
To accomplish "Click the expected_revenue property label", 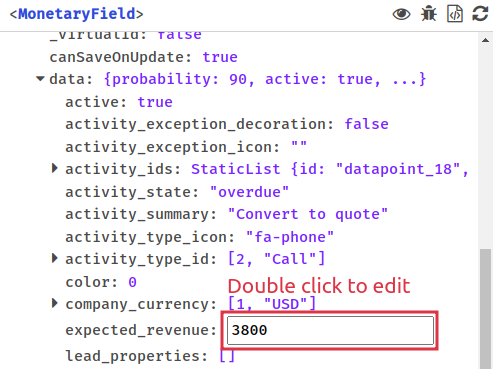I will coord(141,330).
